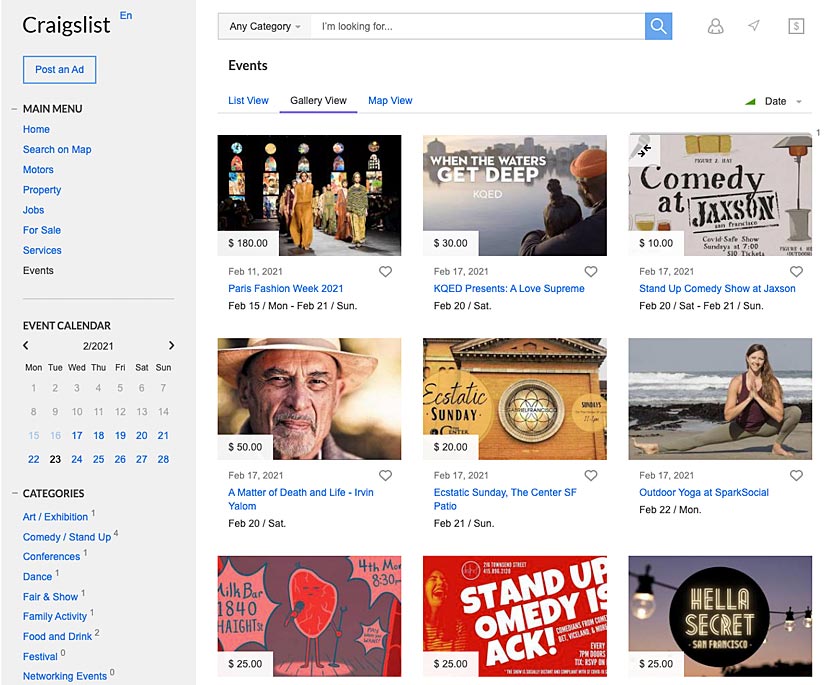Image resolution: width=825 pixels, height=685 pixels.
Task: Filter by Dance category
Action: coord(37,577)
